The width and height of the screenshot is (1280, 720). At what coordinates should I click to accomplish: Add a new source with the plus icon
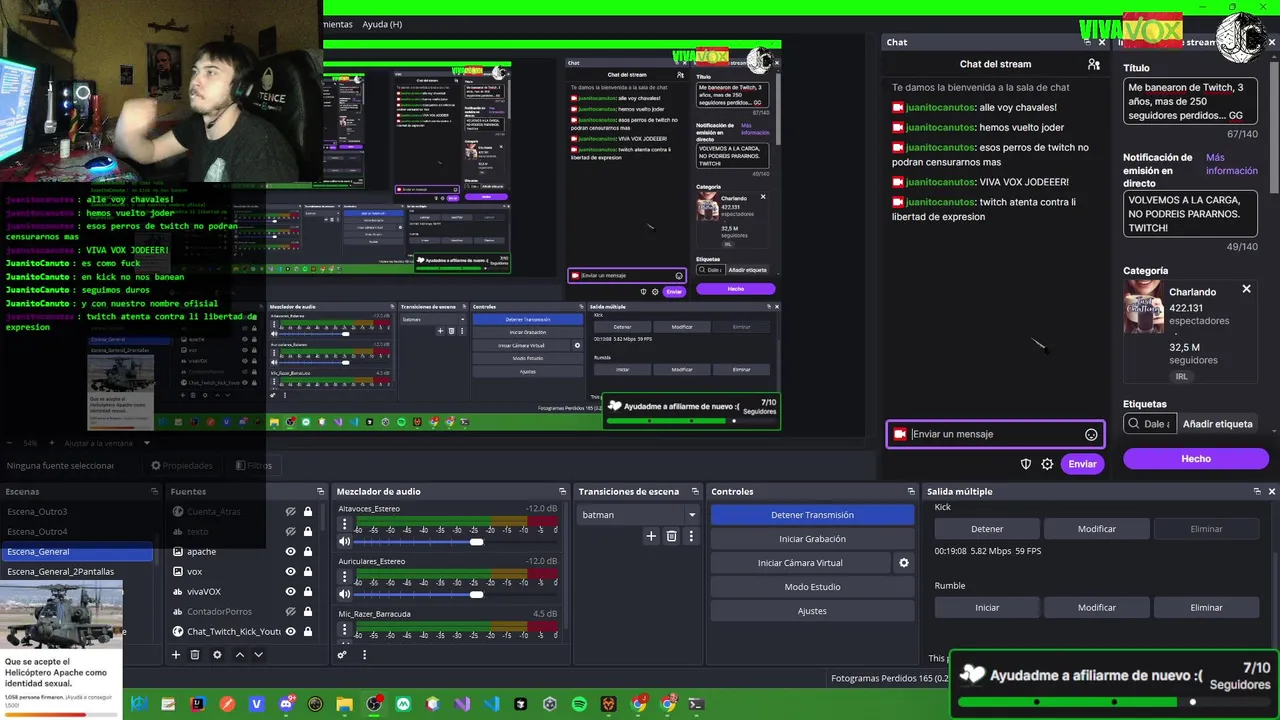(176, 655)
